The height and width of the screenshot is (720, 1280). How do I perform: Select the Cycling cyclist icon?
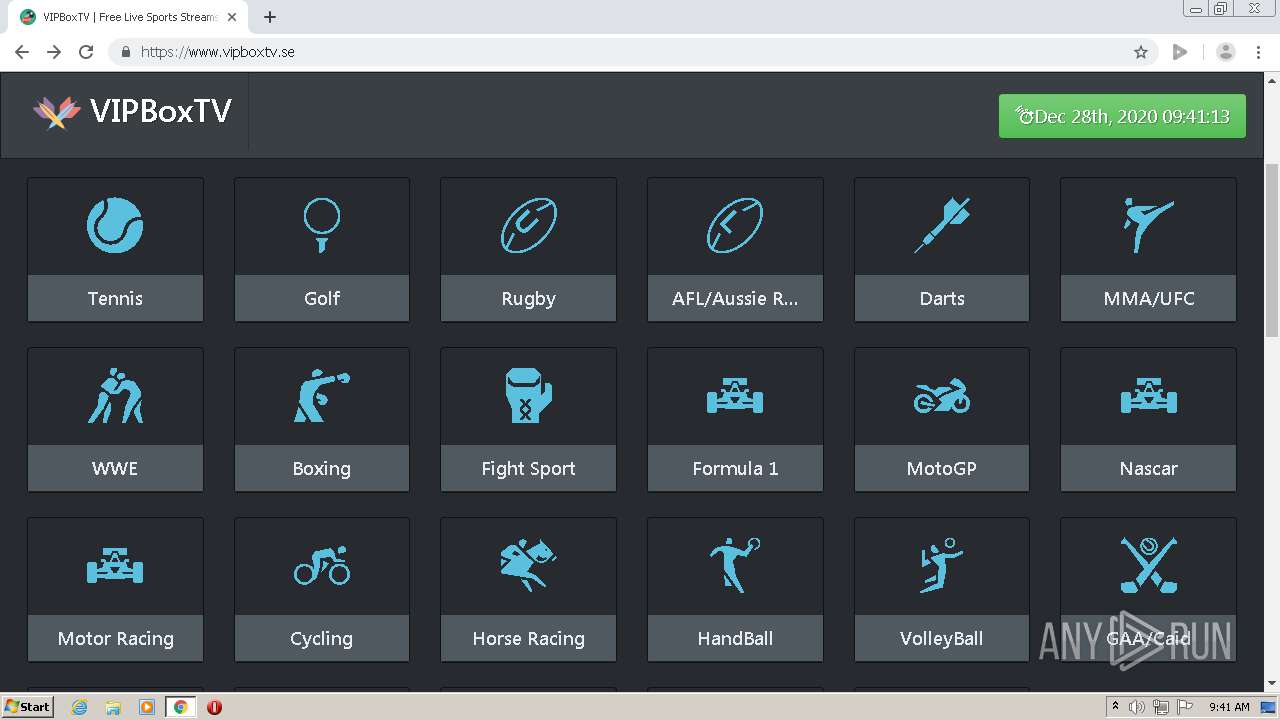click(322, 566)
